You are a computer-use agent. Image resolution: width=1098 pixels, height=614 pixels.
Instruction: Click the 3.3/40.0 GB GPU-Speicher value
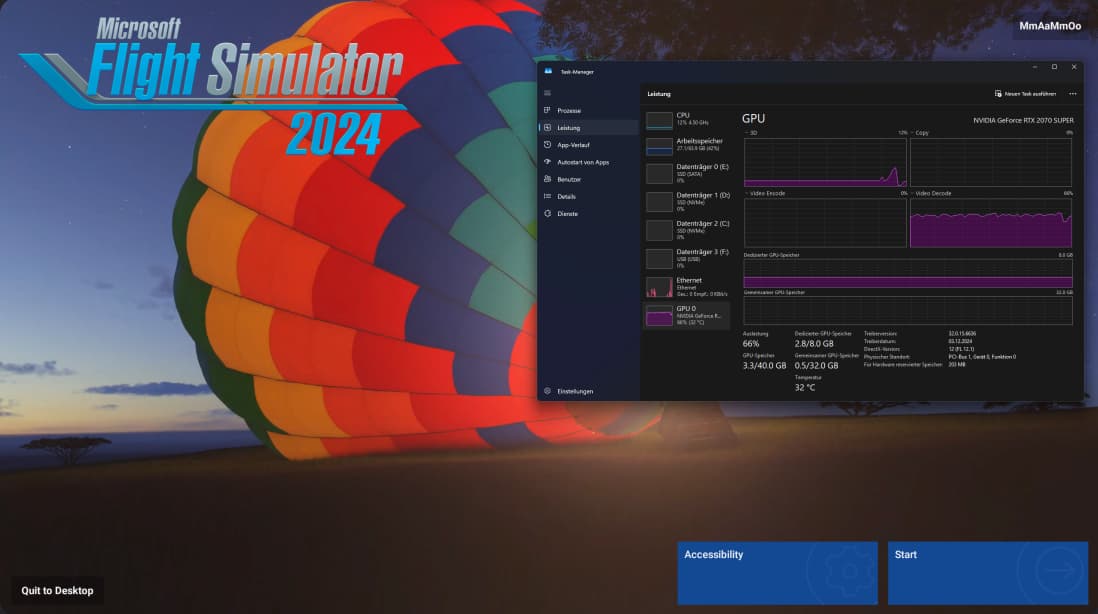click(764, 365)
